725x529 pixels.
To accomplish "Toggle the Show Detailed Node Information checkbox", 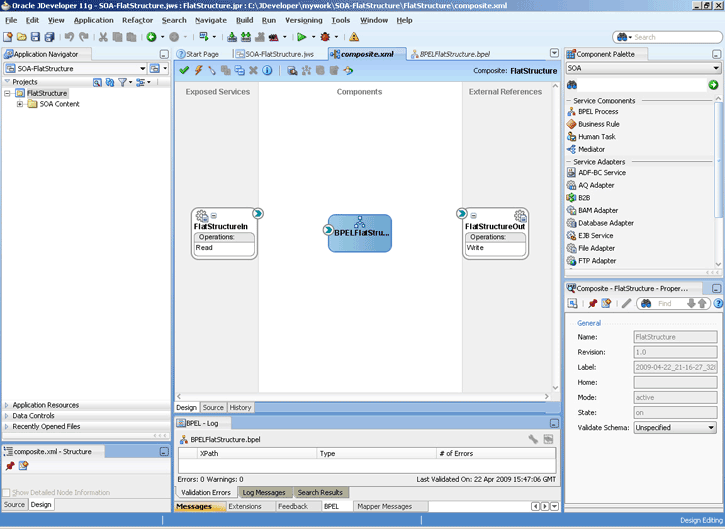I will click(x=7, y=492).
